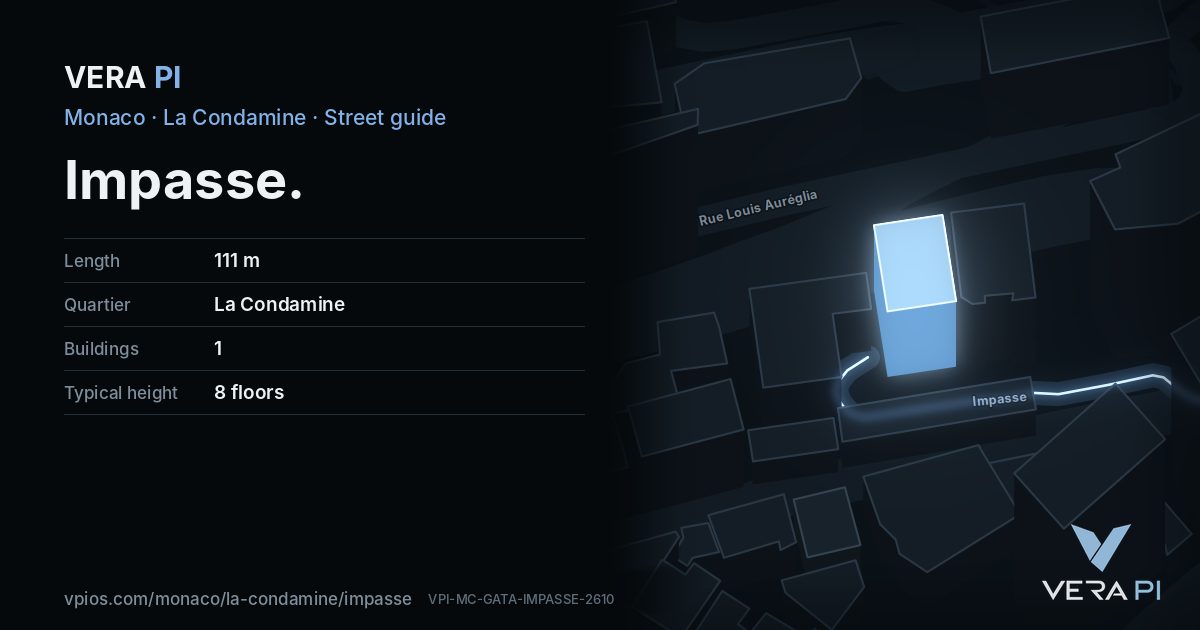Click the 8 floors value
Image resolution: width=1200 pixels, height=630 pixels.
249,393
